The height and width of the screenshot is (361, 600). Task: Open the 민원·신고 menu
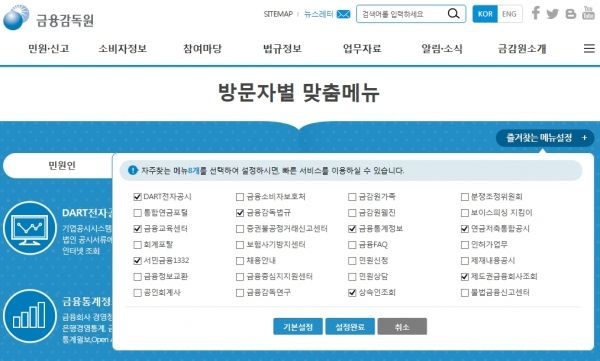[49, 49]
